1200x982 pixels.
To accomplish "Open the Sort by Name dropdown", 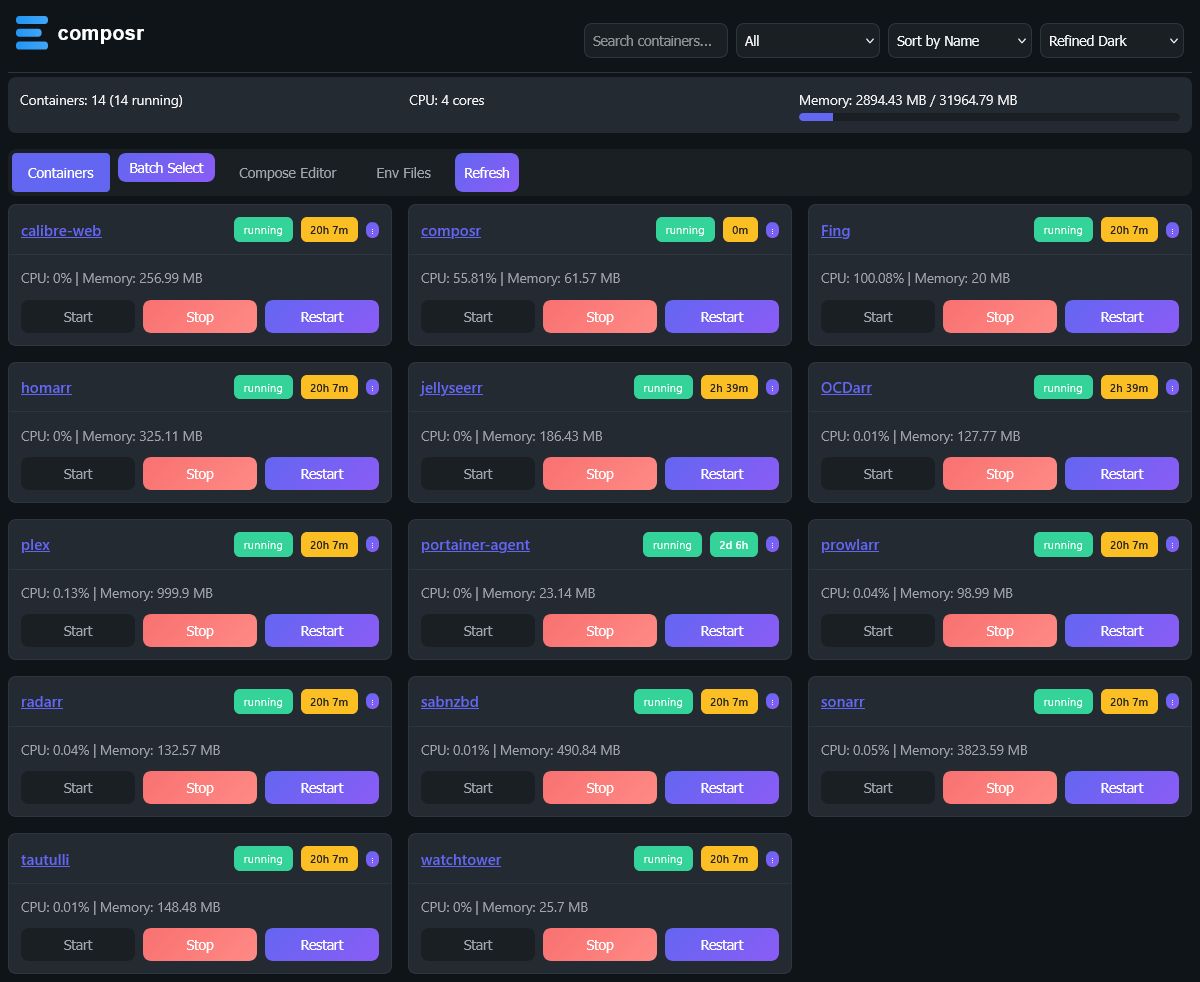I will click(959, 40).
